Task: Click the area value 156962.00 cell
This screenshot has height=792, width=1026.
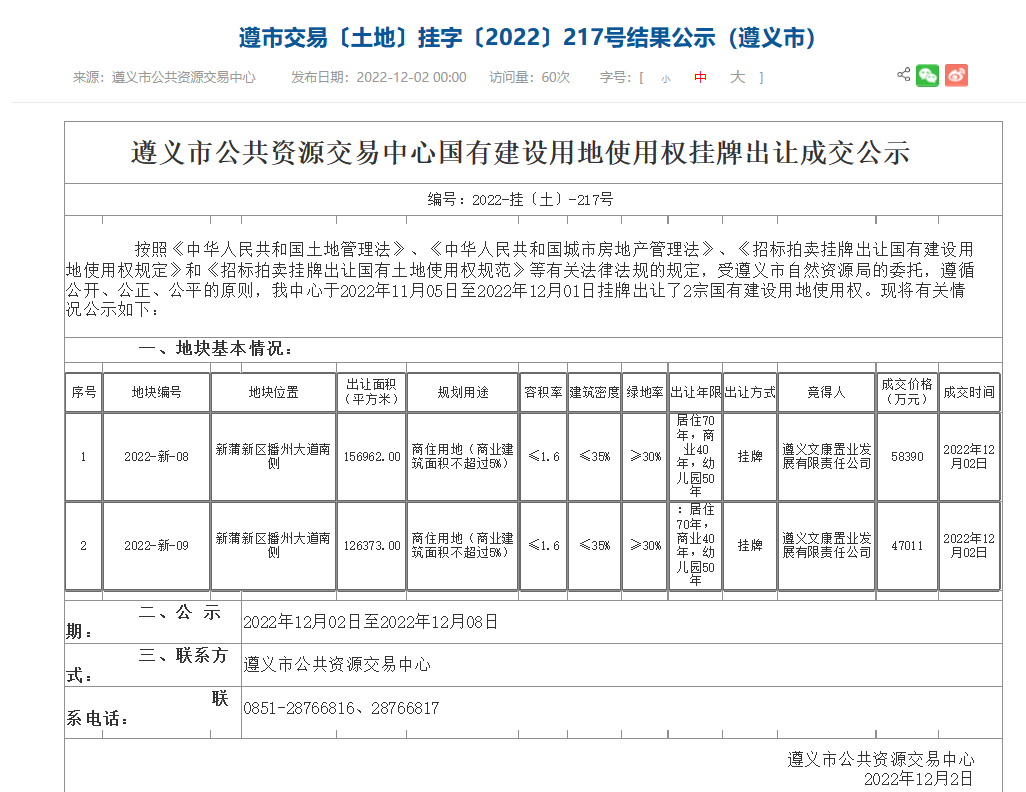Action: 371,457
